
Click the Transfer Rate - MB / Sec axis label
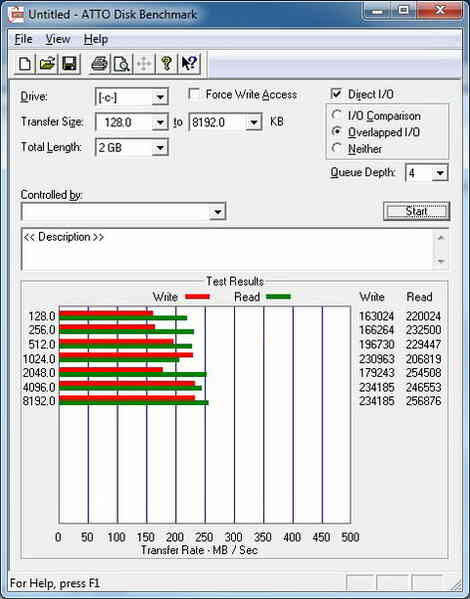point(199,550)
